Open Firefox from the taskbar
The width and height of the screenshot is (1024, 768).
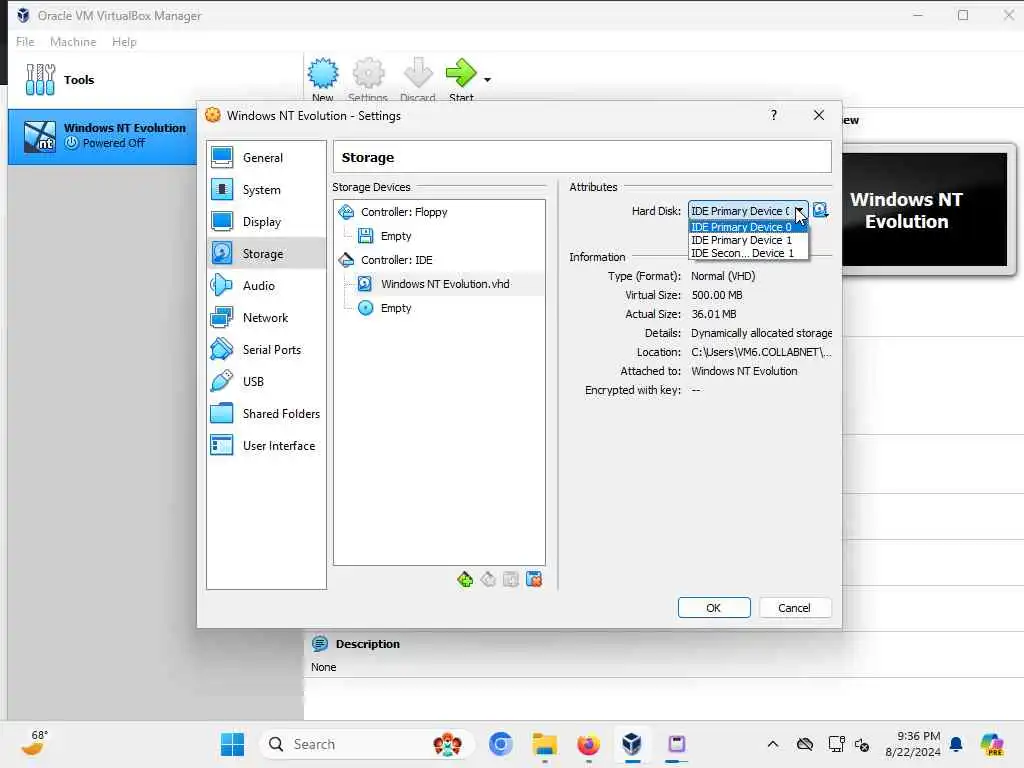588,744
